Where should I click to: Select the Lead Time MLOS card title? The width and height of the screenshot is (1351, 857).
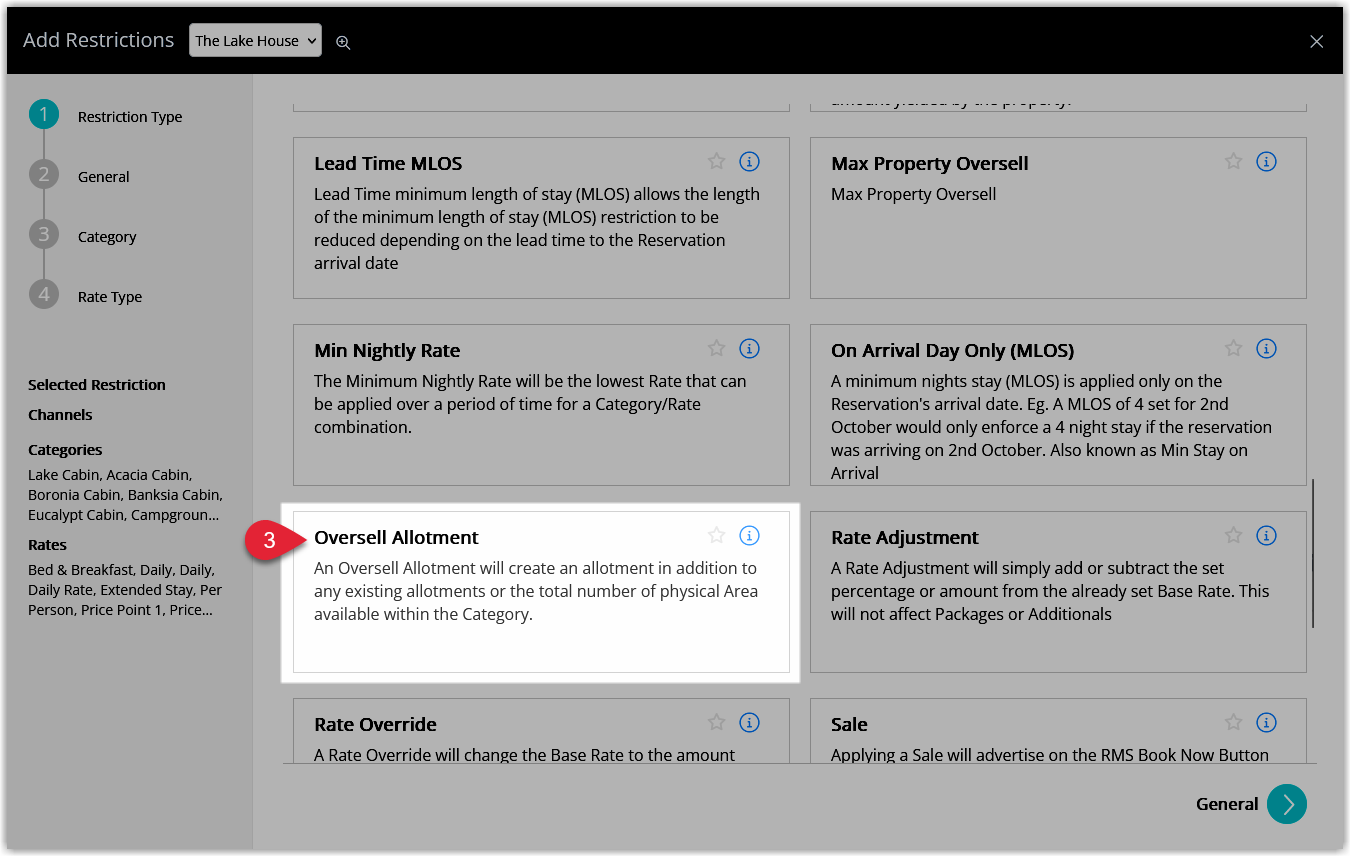(388, 163)
